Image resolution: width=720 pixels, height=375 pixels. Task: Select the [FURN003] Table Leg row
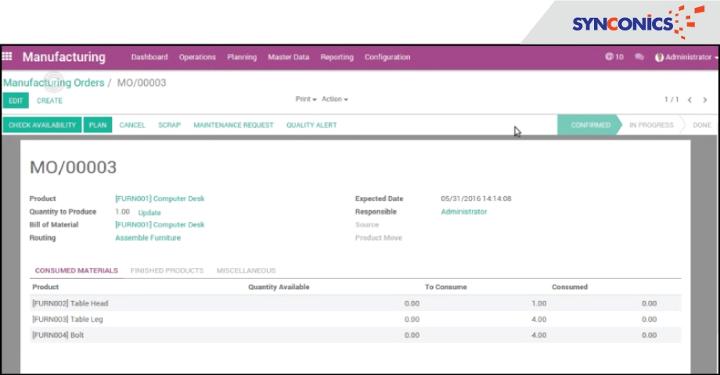point(355,319)
